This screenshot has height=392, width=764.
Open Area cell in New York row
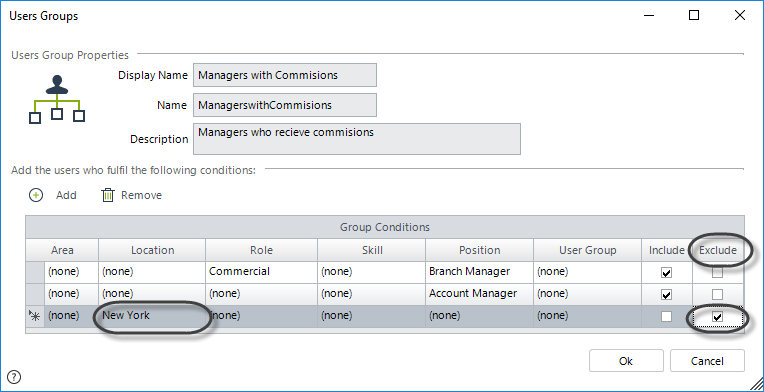point(71,316)
